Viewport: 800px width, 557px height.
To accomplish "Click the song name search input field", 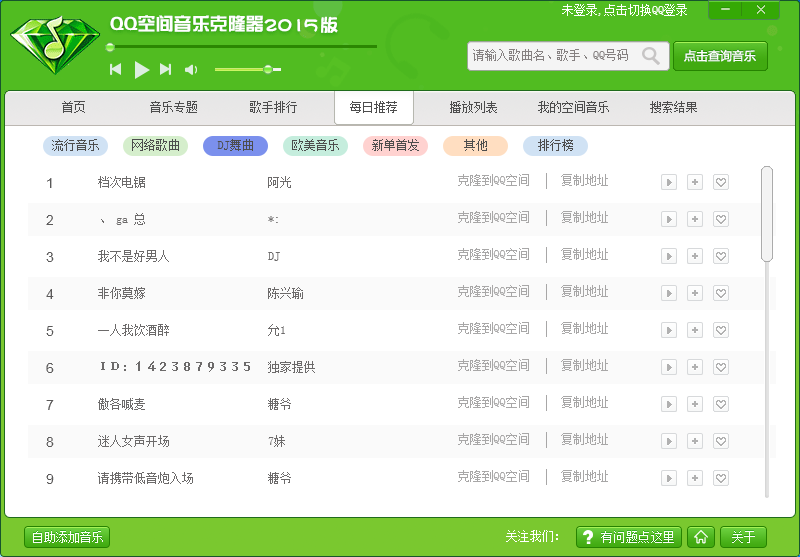I will click(x=552, y=56).
